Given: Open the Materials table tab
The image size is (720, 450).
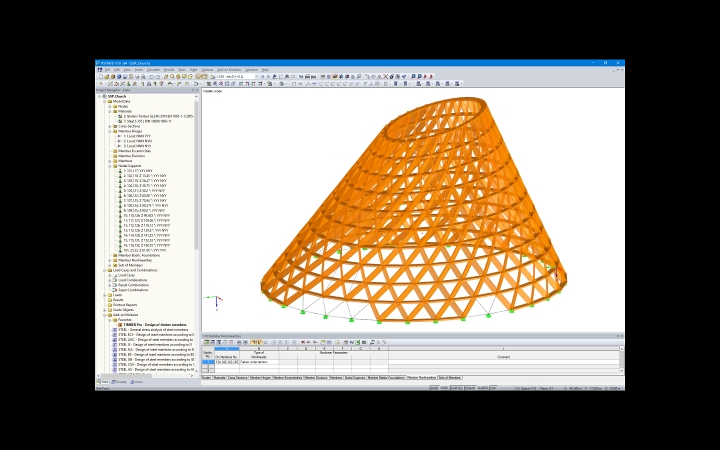Looking at the screenshot, I should tap(219, 377).
